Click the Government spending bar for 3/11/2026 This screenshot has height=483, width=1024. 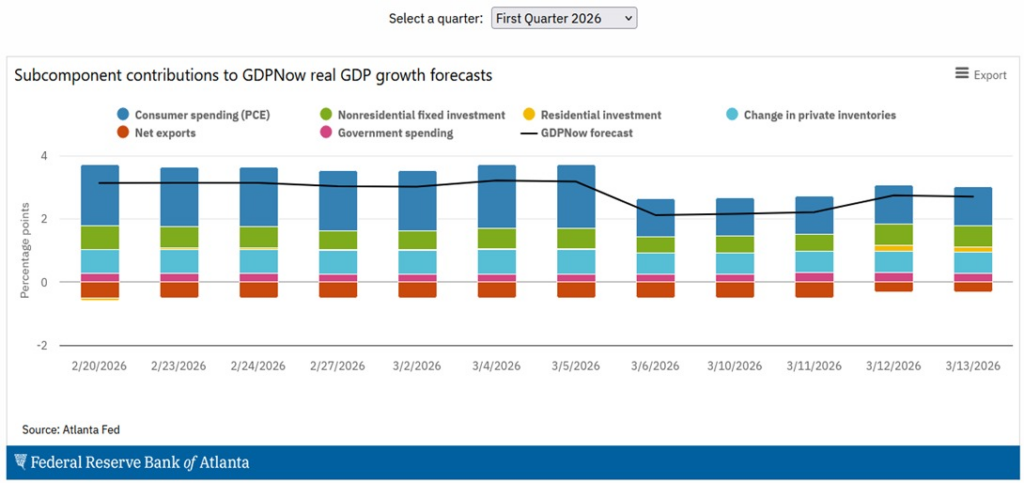[814, 277]
